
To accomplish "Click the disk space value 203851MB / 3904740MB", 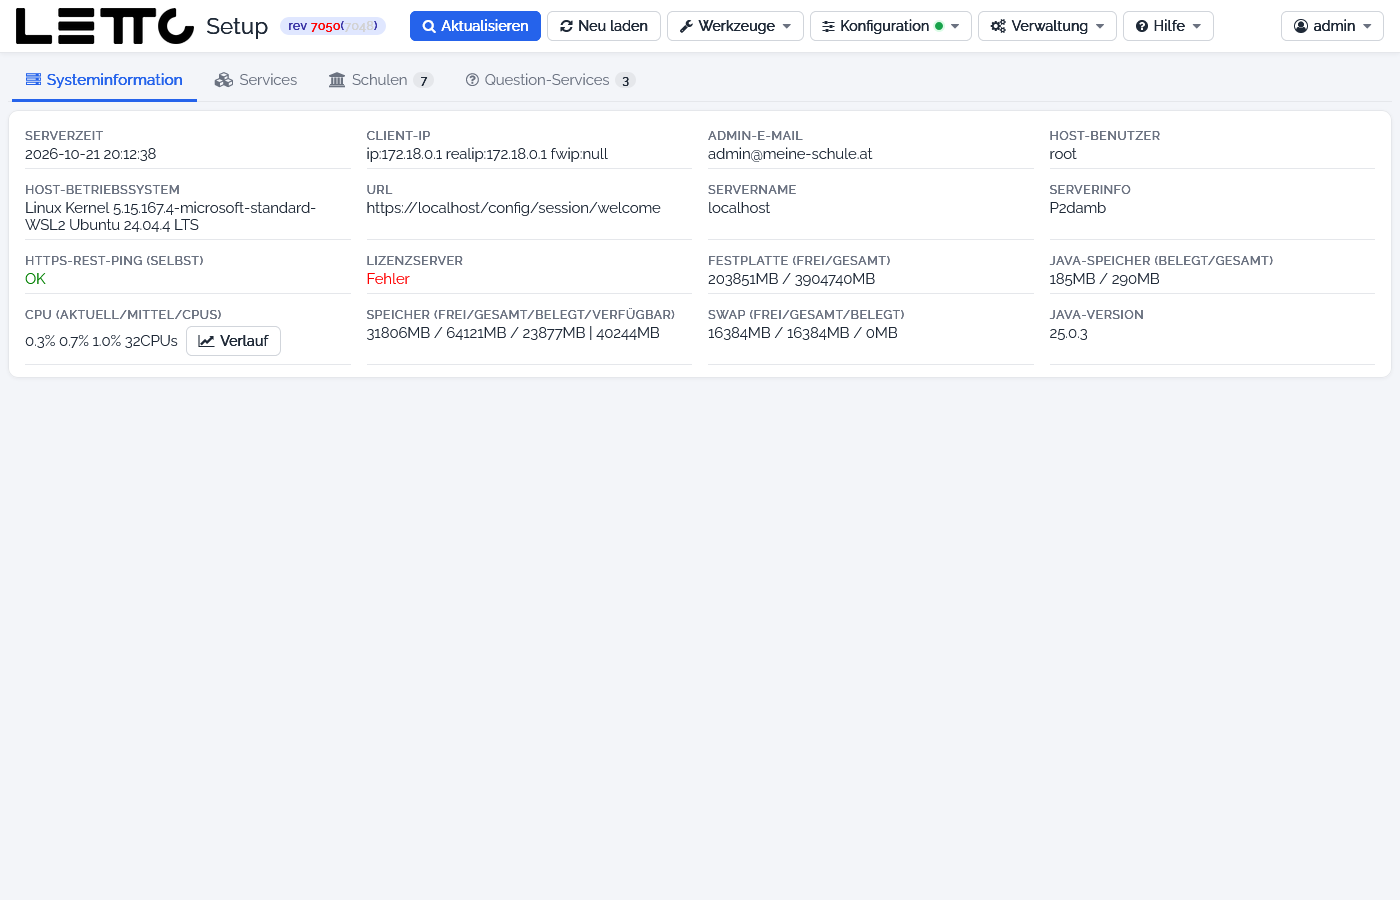I will [792, 279].
